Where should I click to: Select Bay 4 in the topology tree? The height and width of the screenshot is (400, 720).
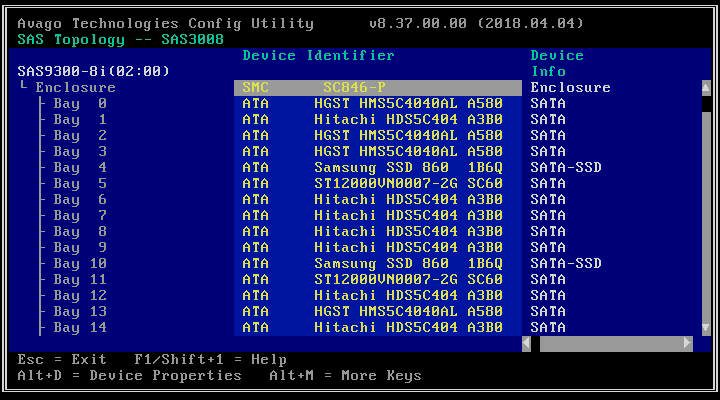(80, 168)
